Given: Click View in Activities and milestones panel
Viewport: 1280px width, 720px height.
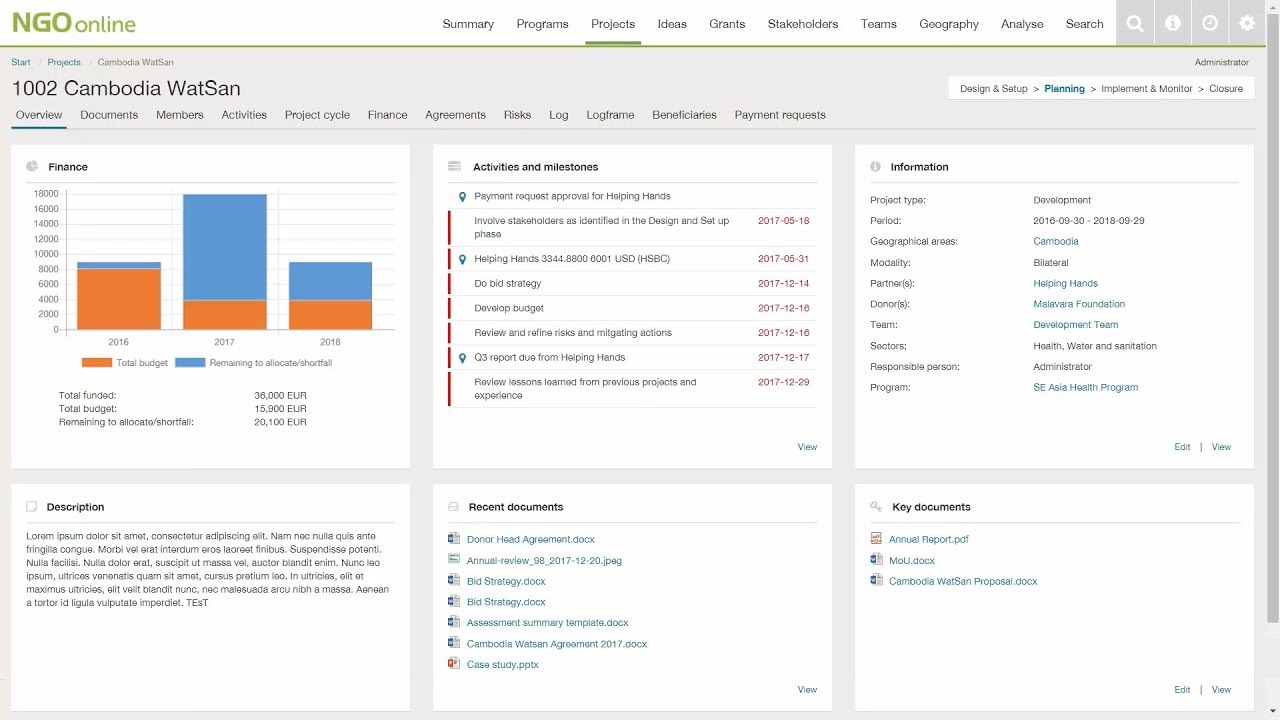Looking at the screenshot, I should pos(807,447).
